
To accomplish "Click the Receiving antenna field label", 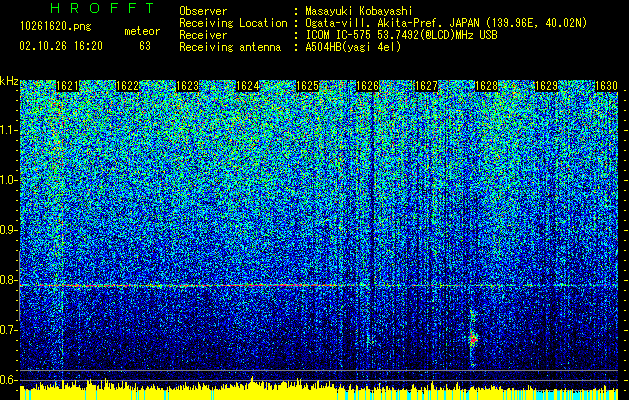I will [x=230, y=47].
